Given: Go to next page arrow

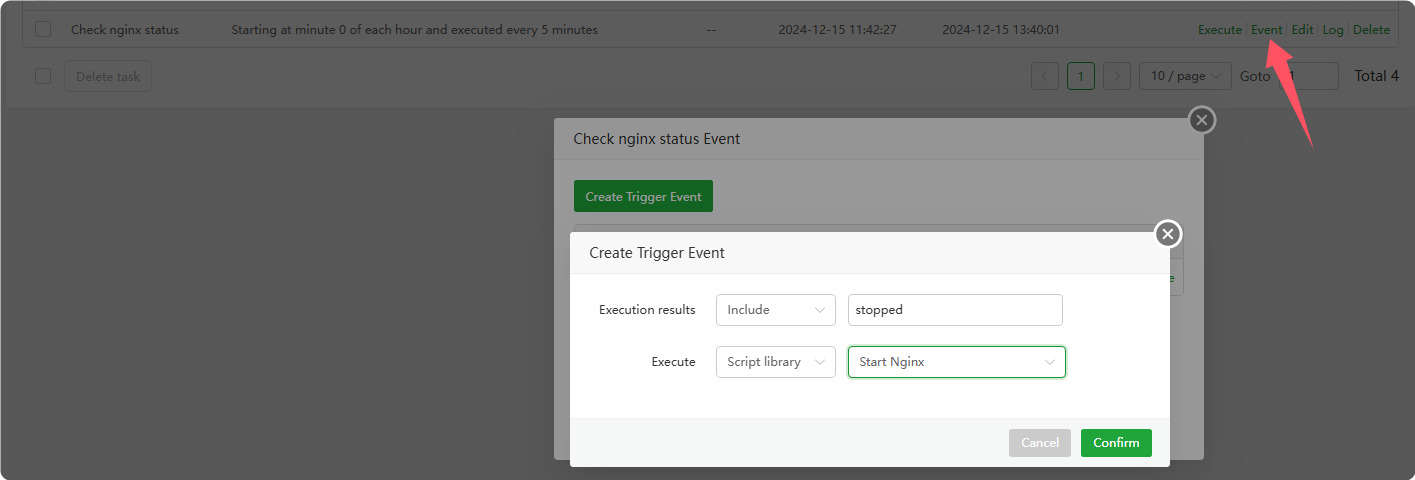Looking at the screenshot, I should [x=1117, y=76].
